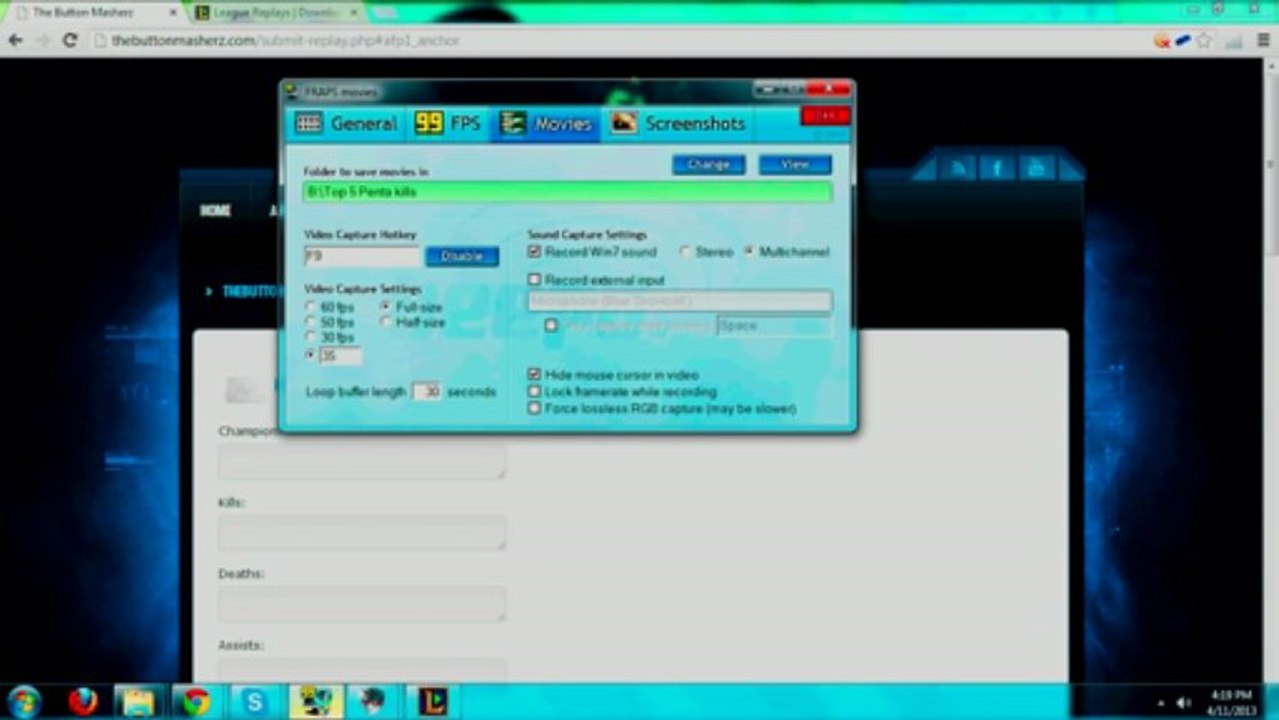
Task: Click the Kills input field
Action: coord(362,533)
